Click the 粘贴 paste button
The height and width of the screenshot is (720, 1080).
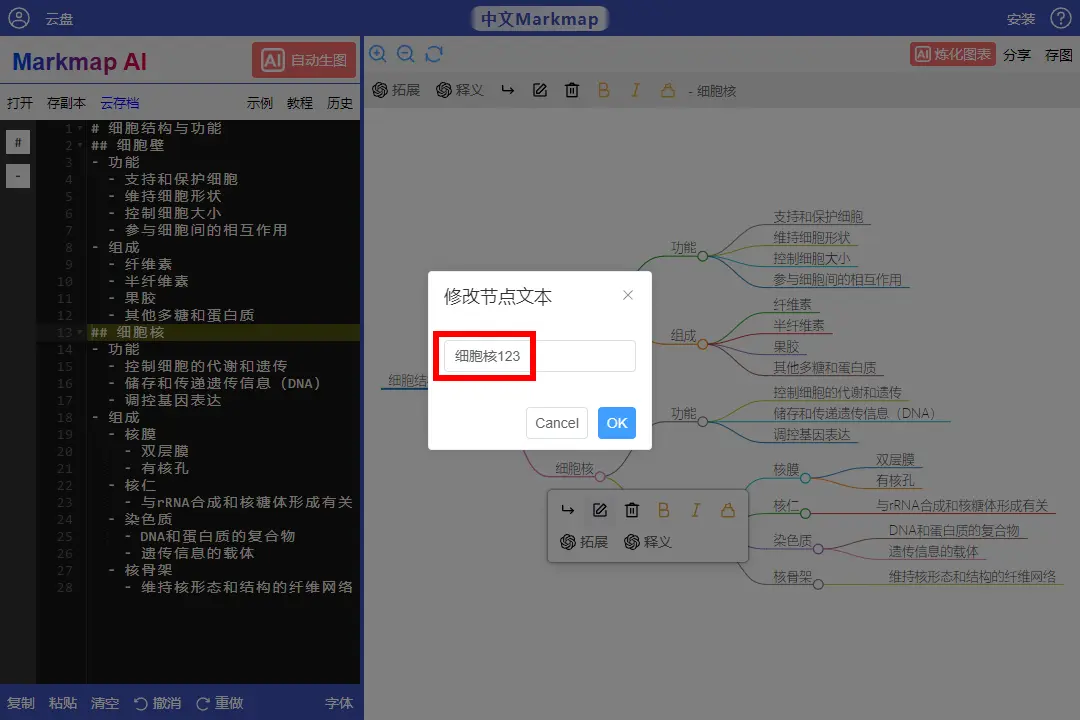coord(63,703)
